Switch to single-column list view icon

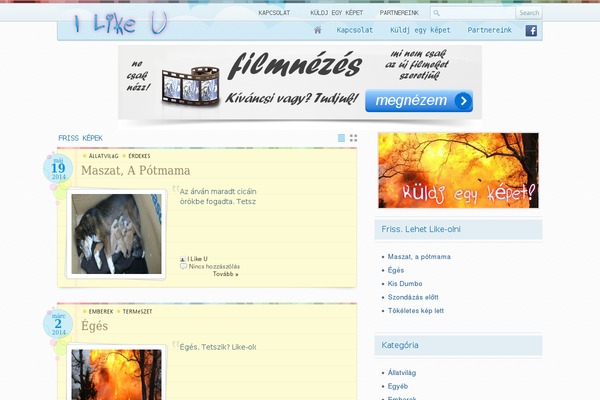[341, 138]
